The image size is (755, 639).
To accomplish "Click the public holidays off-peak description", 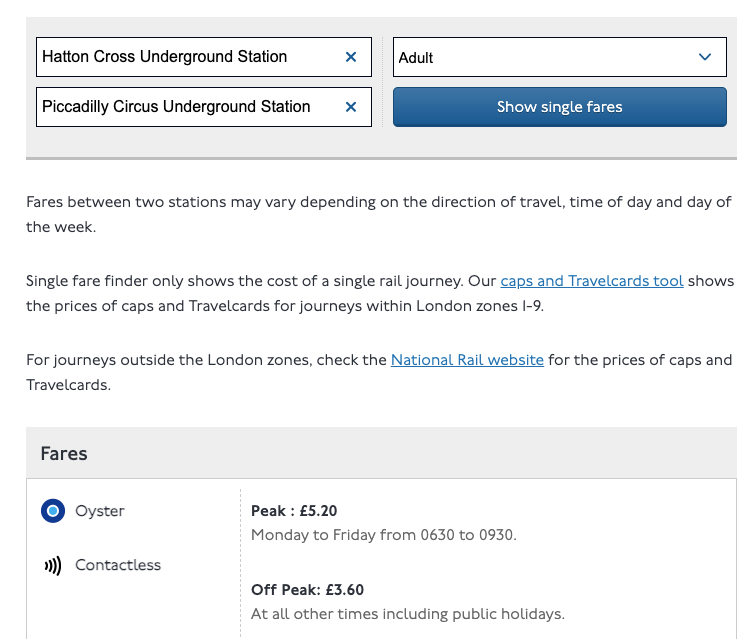I will (407, 614).
